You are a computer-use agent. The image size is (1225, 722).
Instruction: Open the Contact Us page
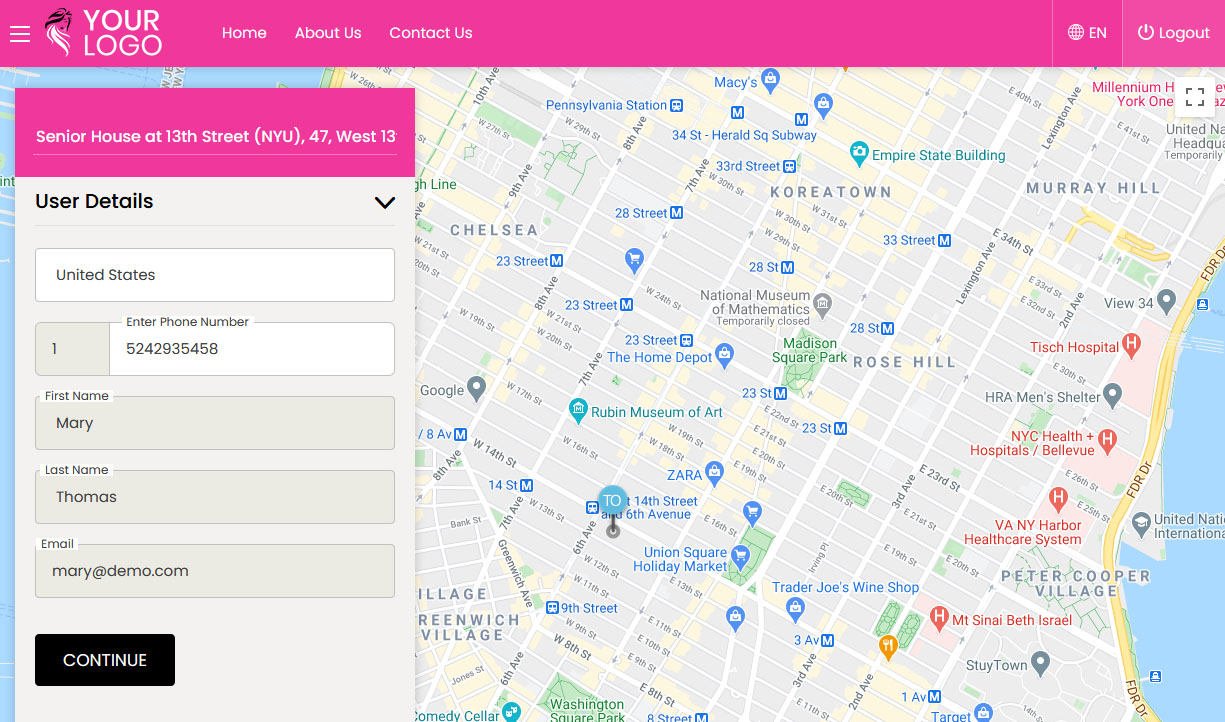tap(431, 33)
